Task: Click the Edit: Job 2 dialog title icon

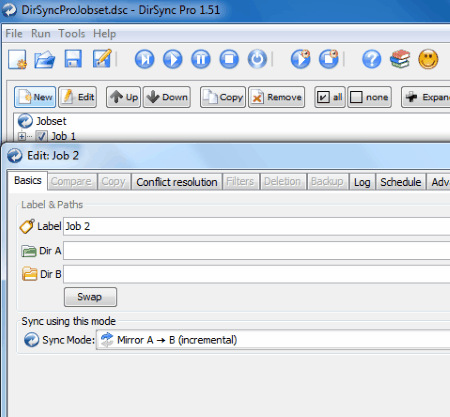Action: pos(14,156)
